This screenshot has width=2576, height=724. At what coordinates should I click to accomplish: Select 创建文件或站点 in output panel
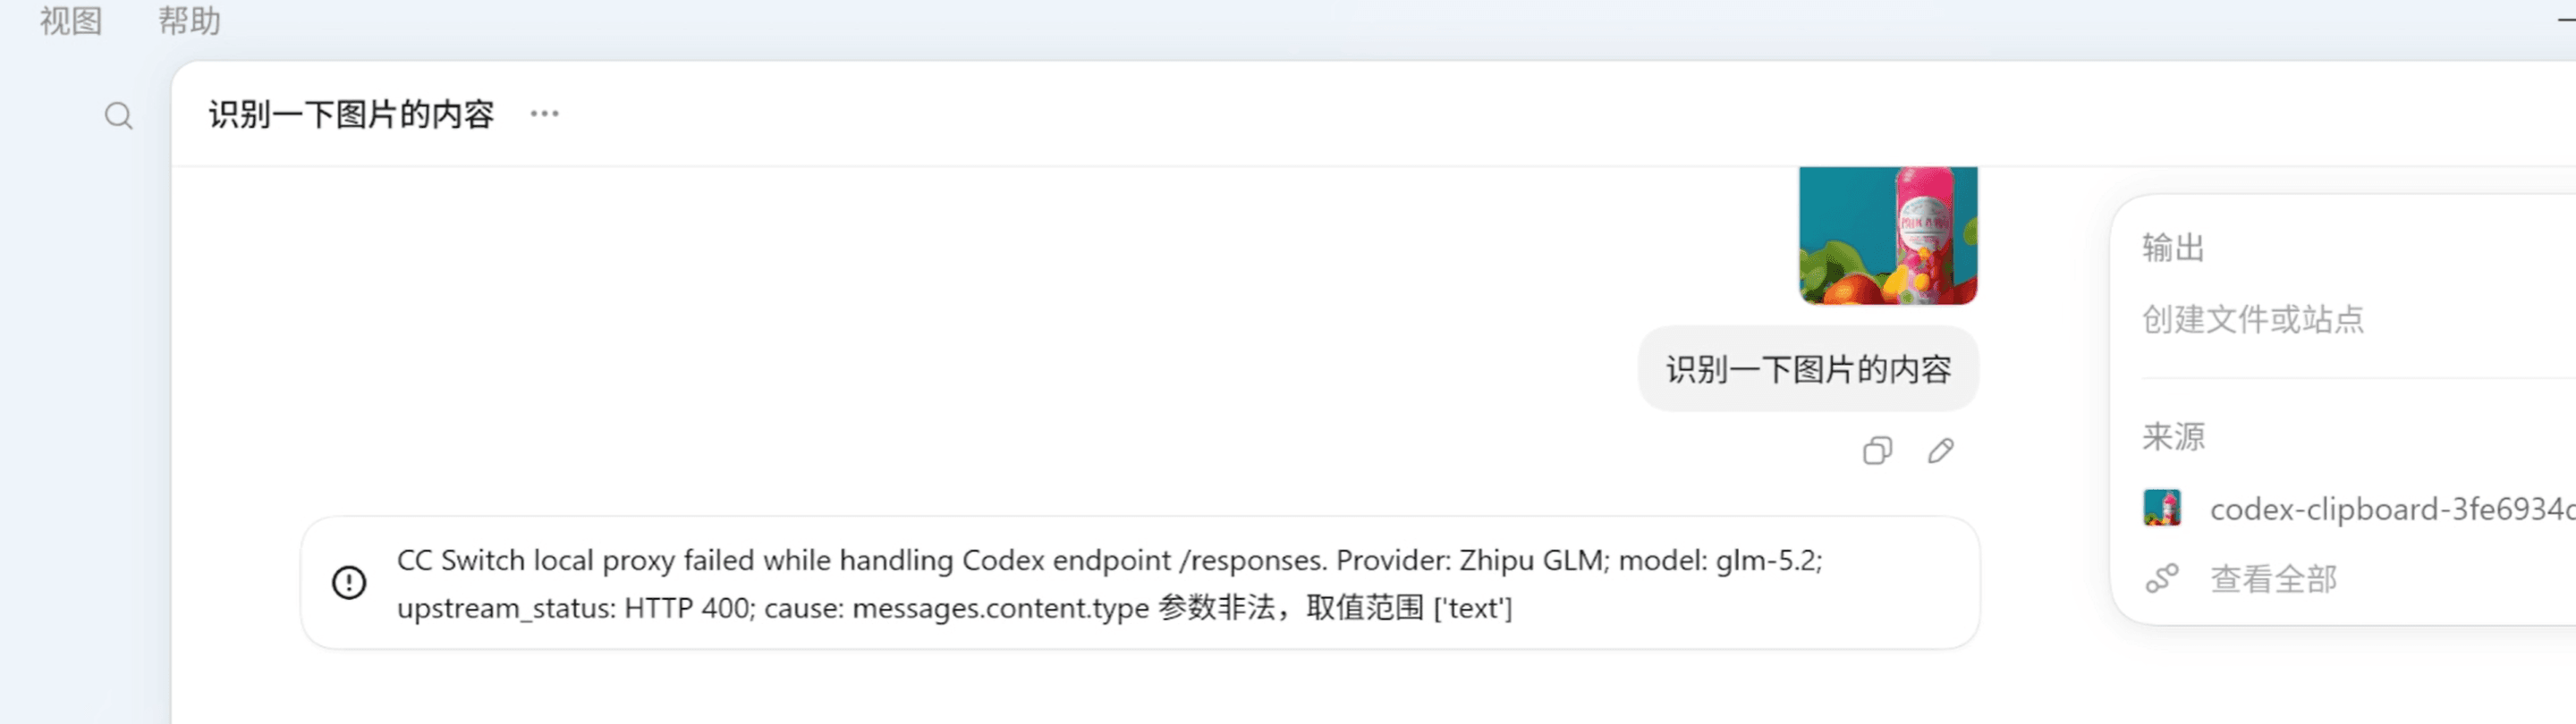pyautogui.click(x=2253, y=319)
